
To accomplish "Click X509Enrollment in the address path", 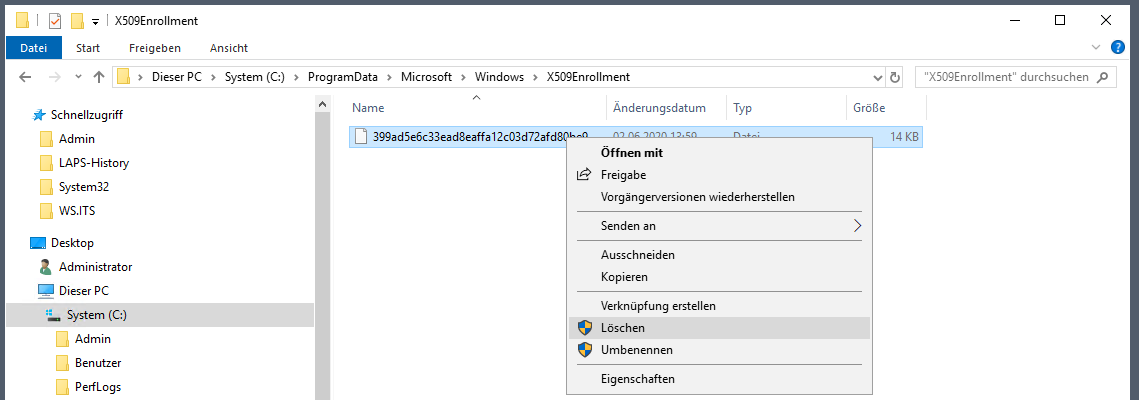I will point(588,77).
